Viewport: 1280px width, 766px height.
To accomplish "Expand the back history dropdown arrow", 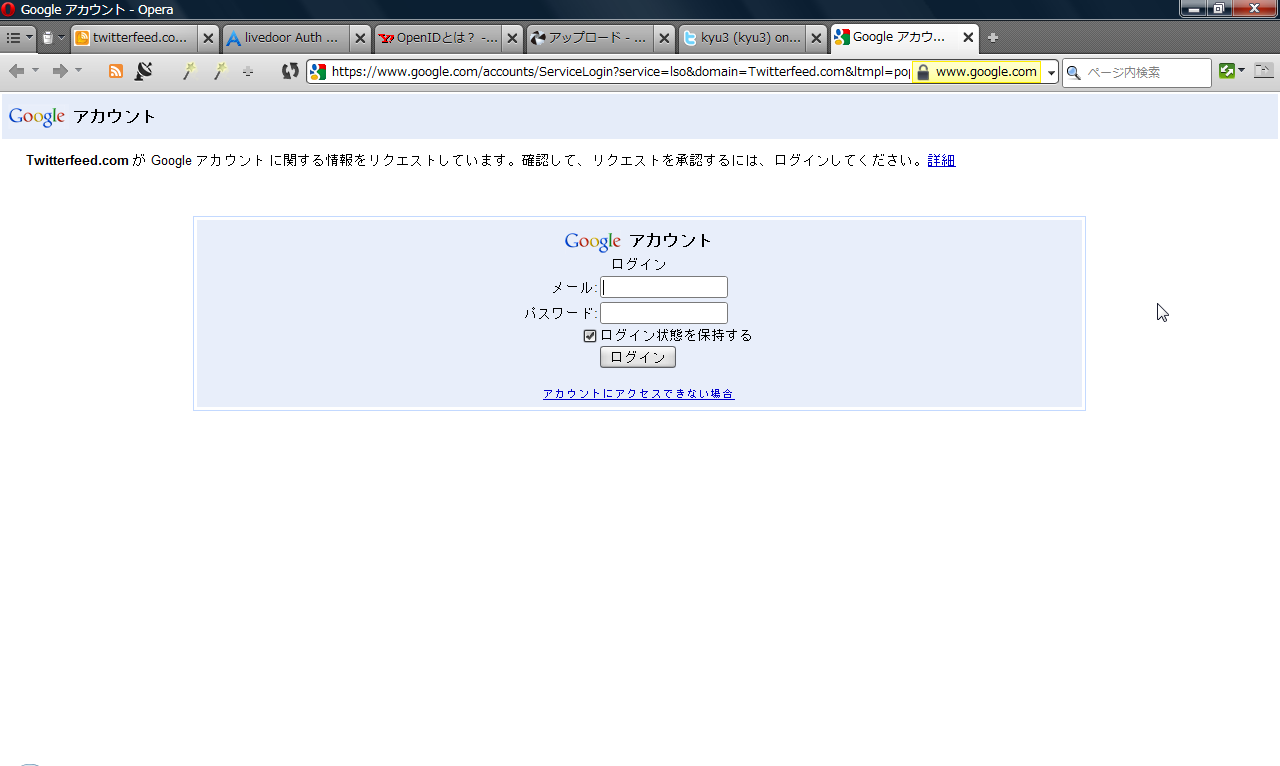I will [x=35, y=71].
